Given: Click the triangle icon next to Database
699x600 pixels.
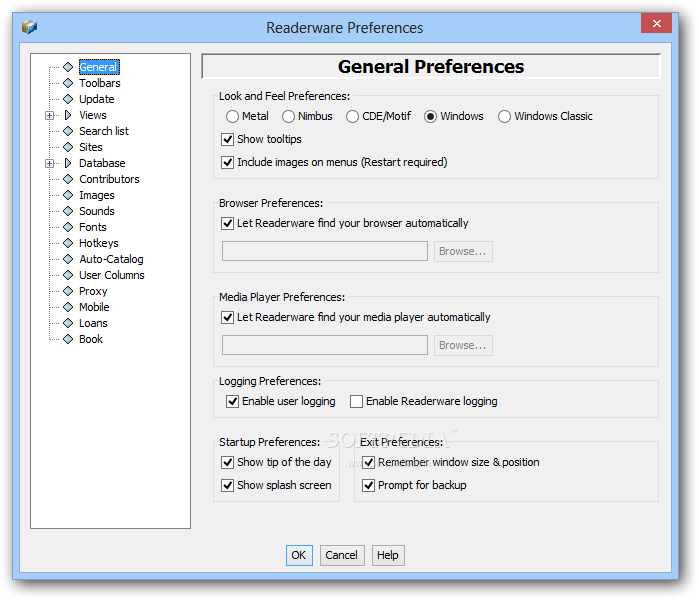Looking at the screenshot, I should click(68, 163).
